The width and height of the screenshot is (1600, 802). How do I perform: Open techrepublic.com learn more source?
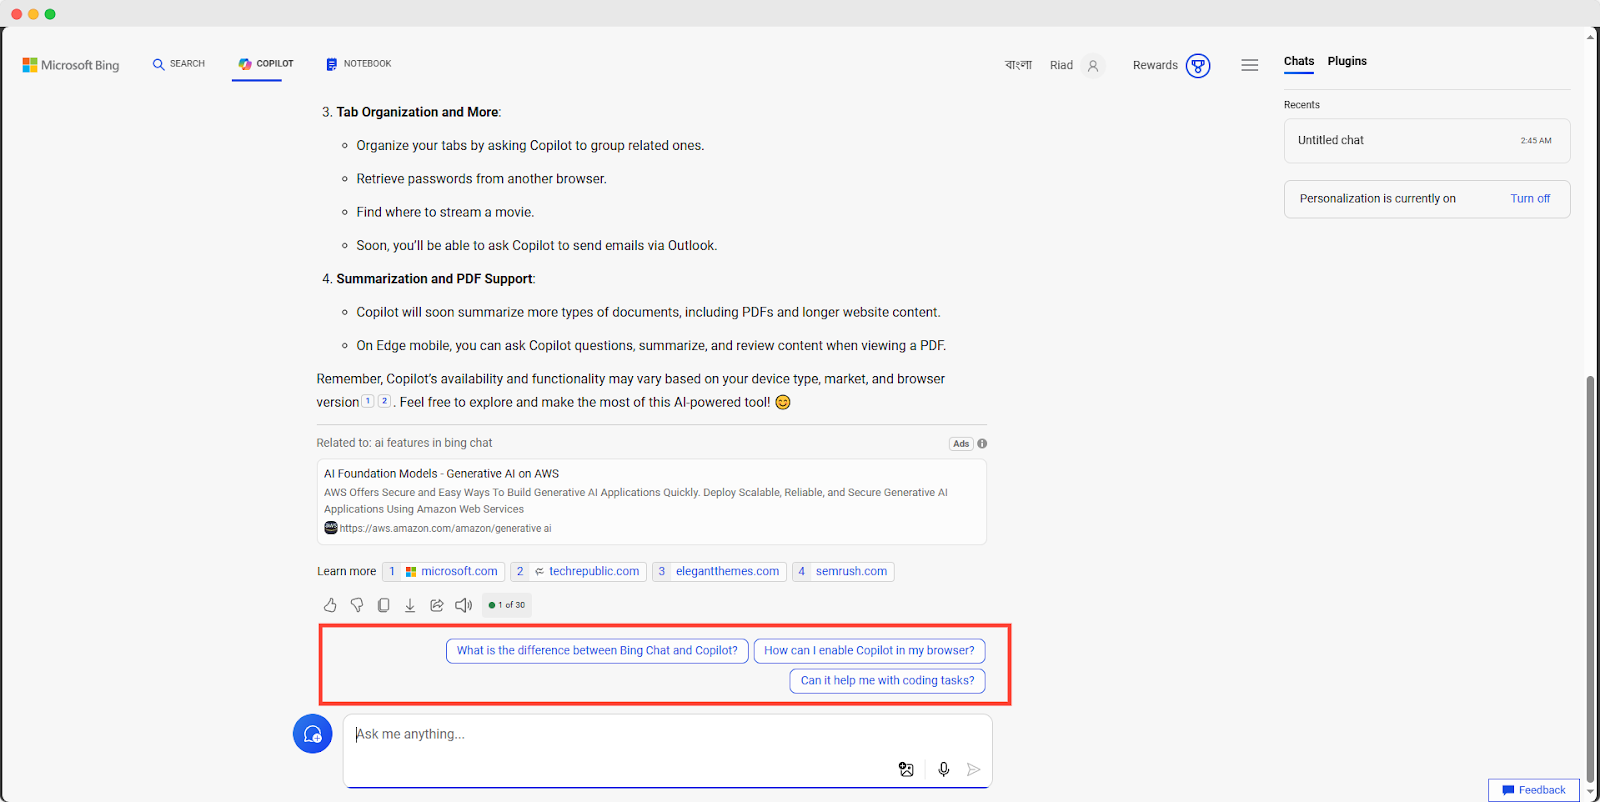tap(578, 572)
